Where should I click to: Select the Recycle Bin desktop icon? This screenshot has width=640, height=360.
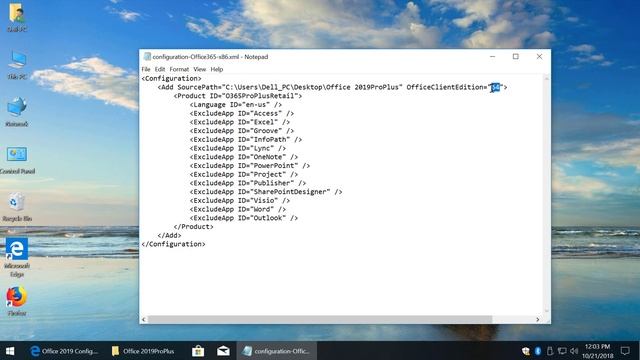point(17,207)
